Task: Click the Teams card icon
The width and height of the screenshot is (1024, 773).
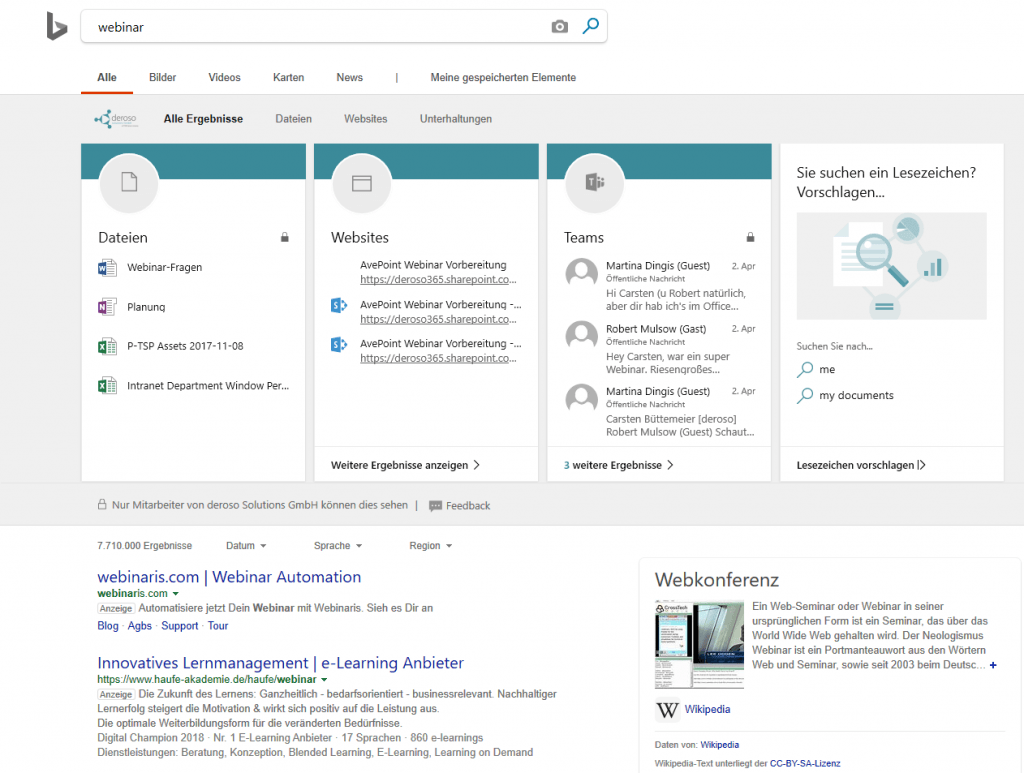Action: pos(594,183)
